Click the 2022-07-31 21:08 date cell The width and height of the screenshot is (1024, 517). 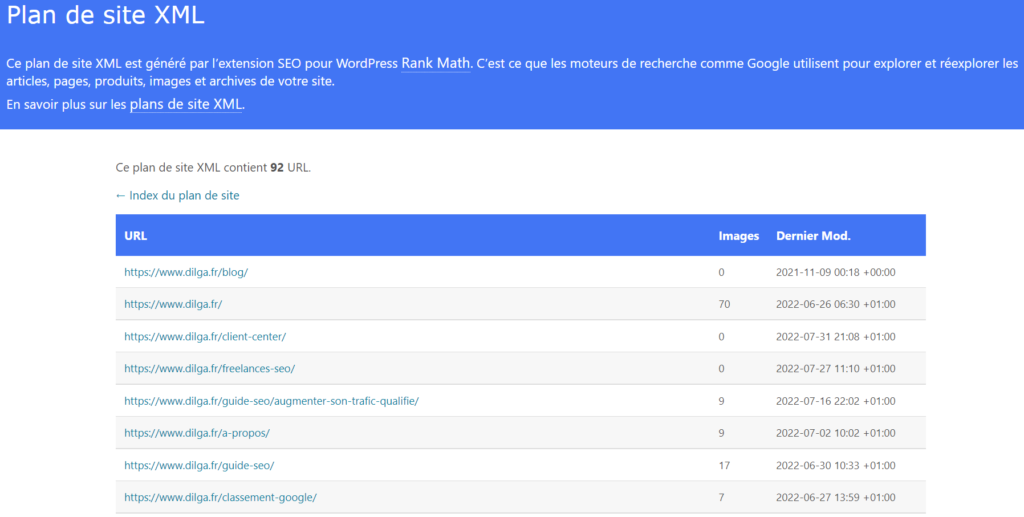pos(835,336)
